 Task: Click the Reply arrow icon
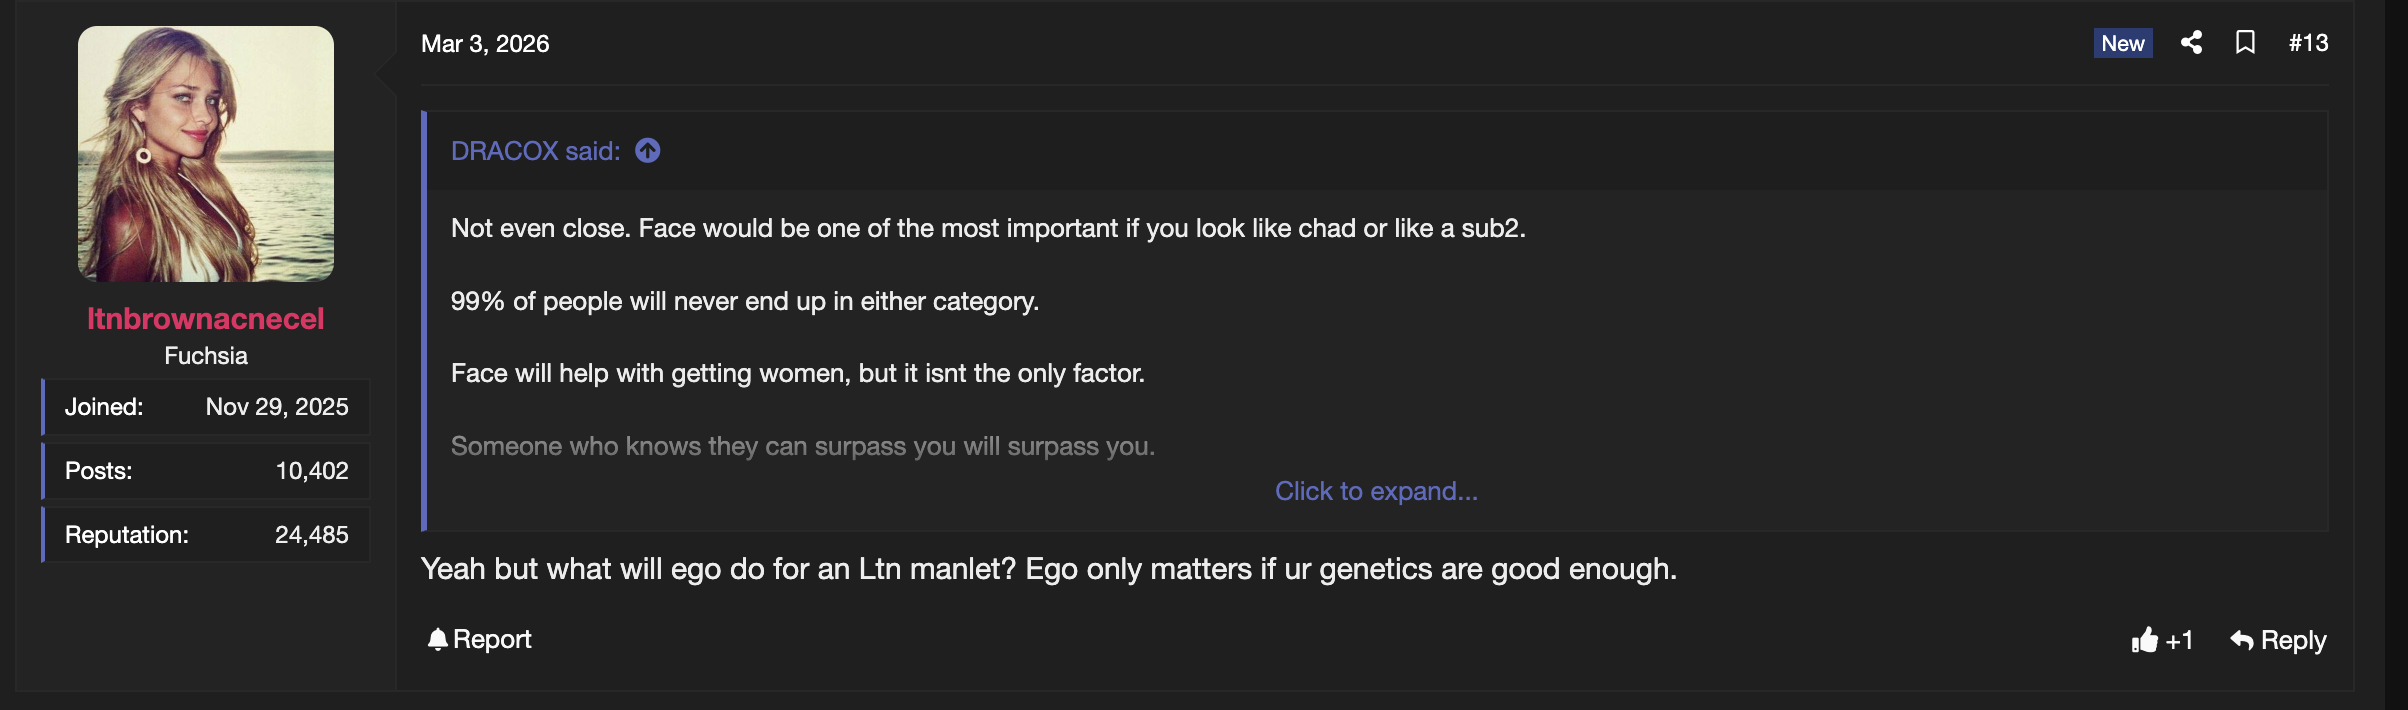2242,640
